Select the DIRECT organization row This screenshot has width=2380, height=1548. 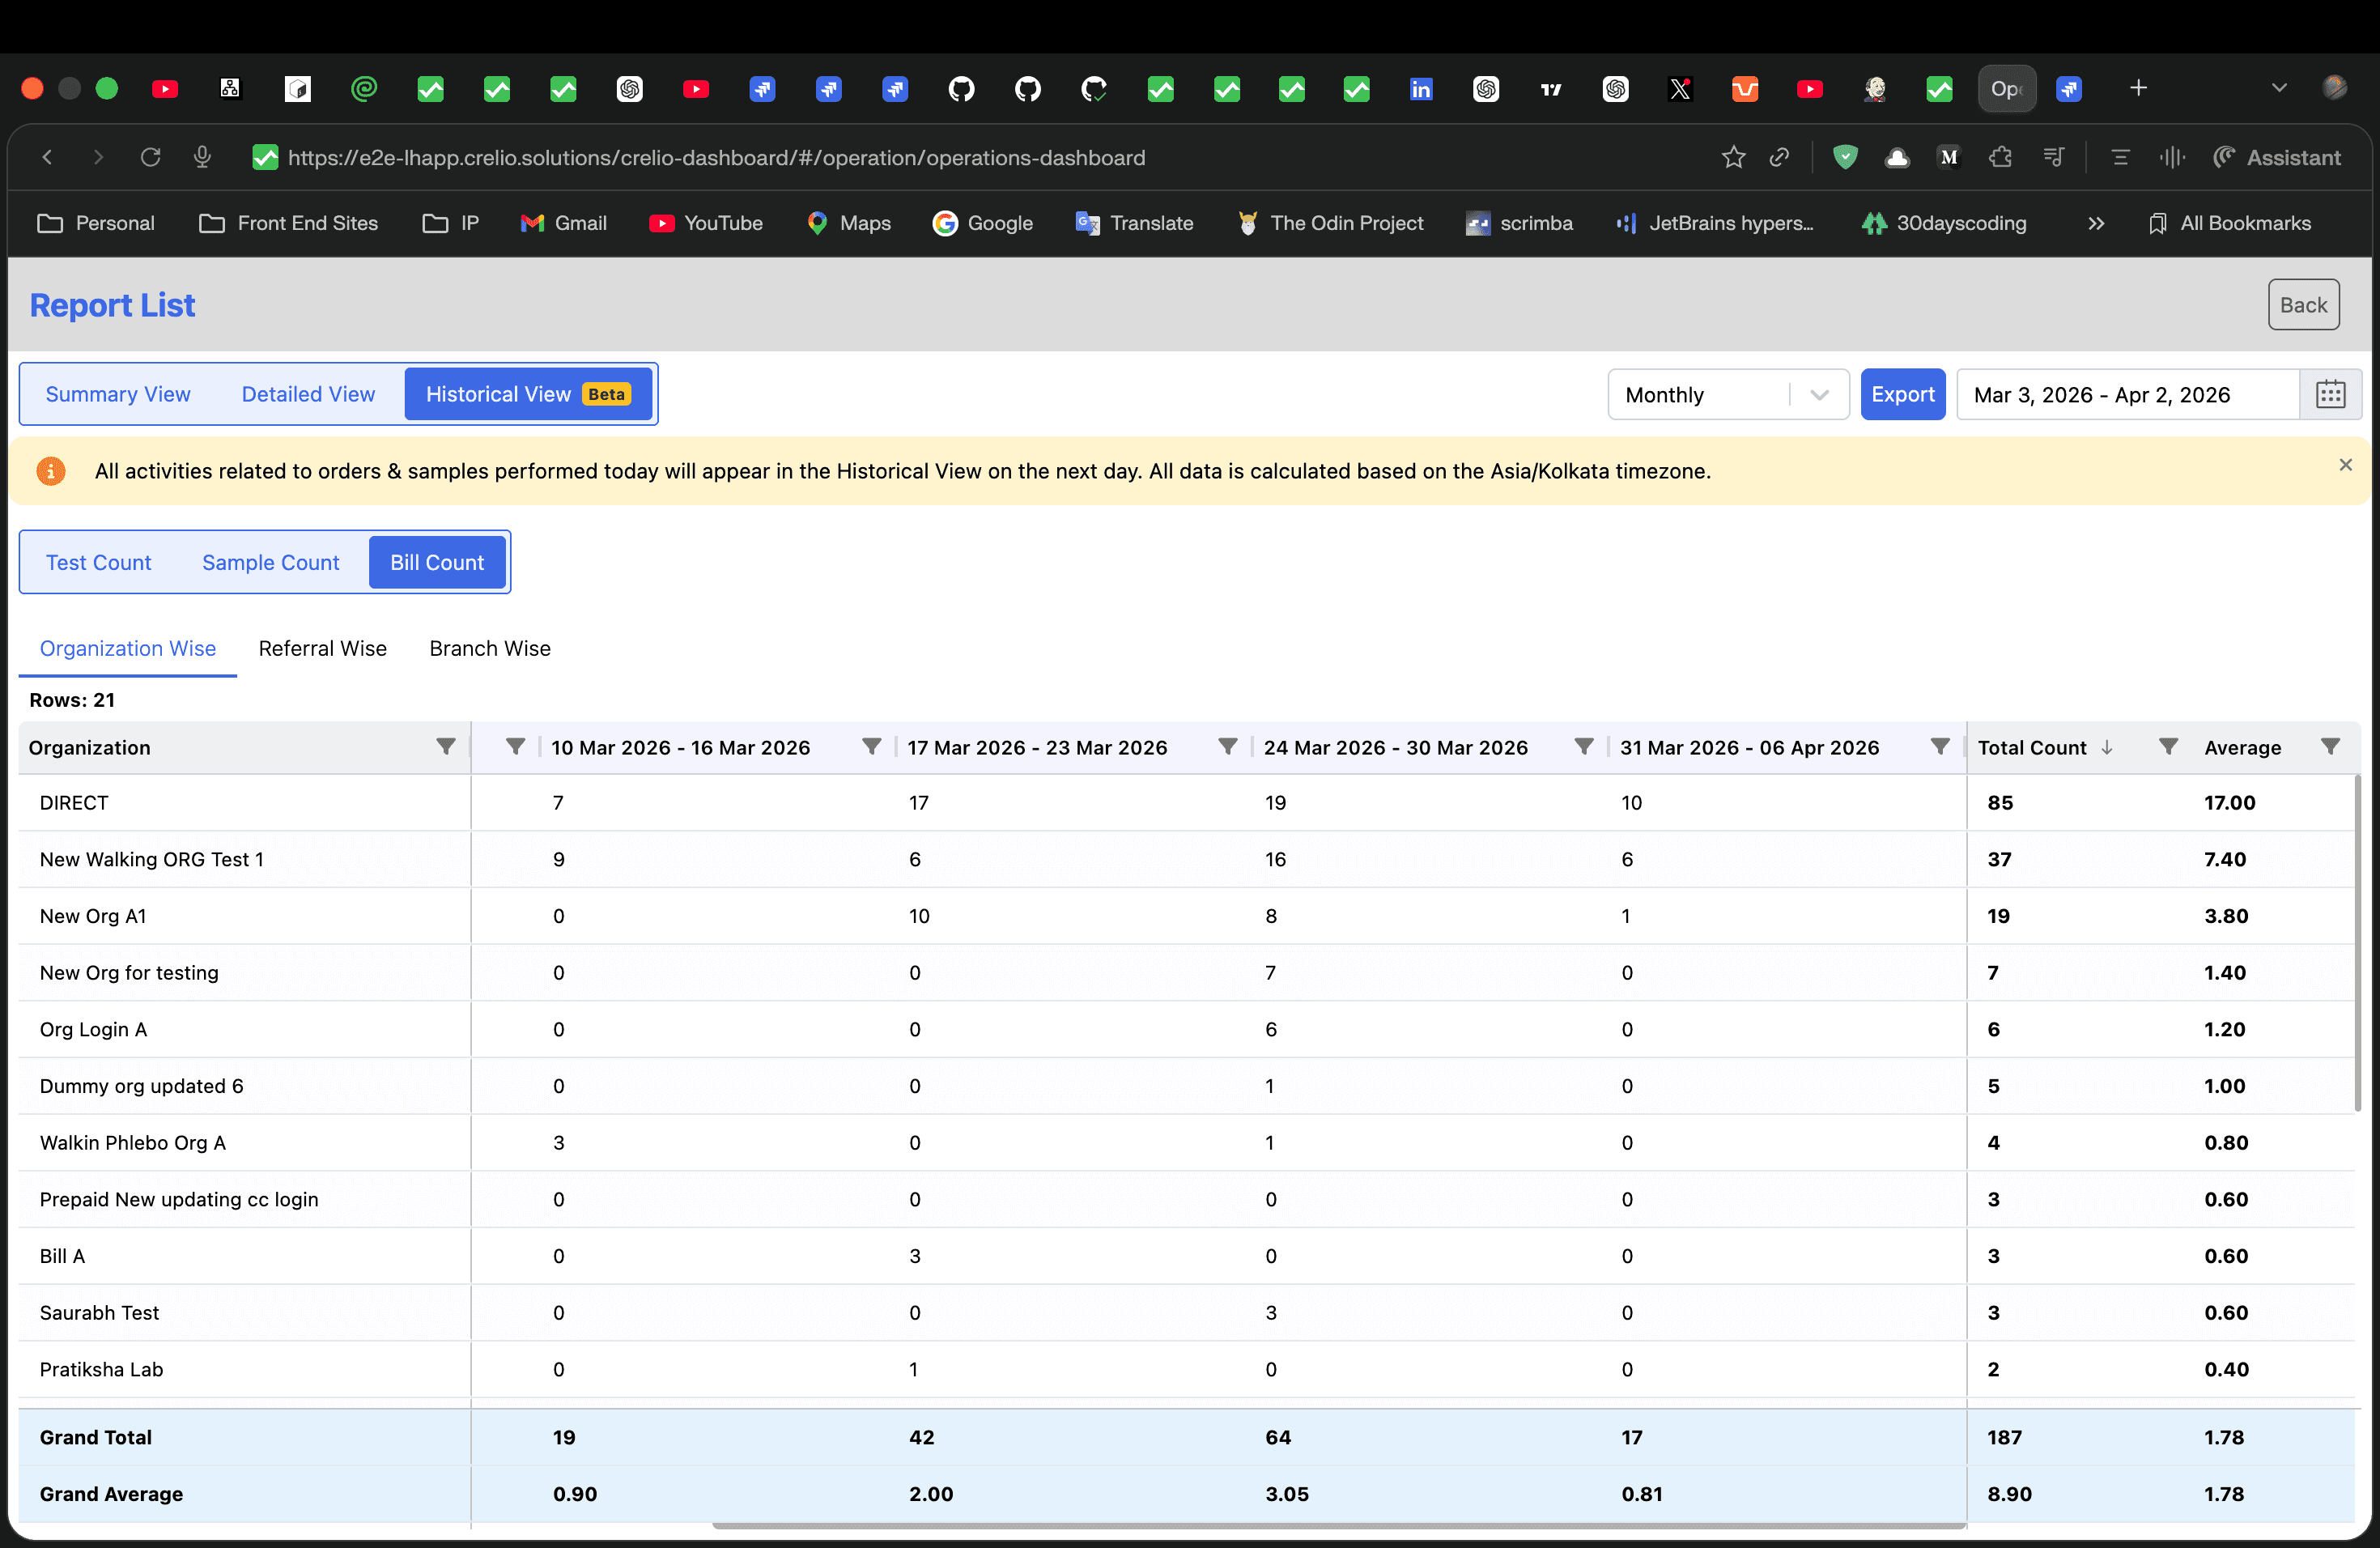(x=1186, y=802)
